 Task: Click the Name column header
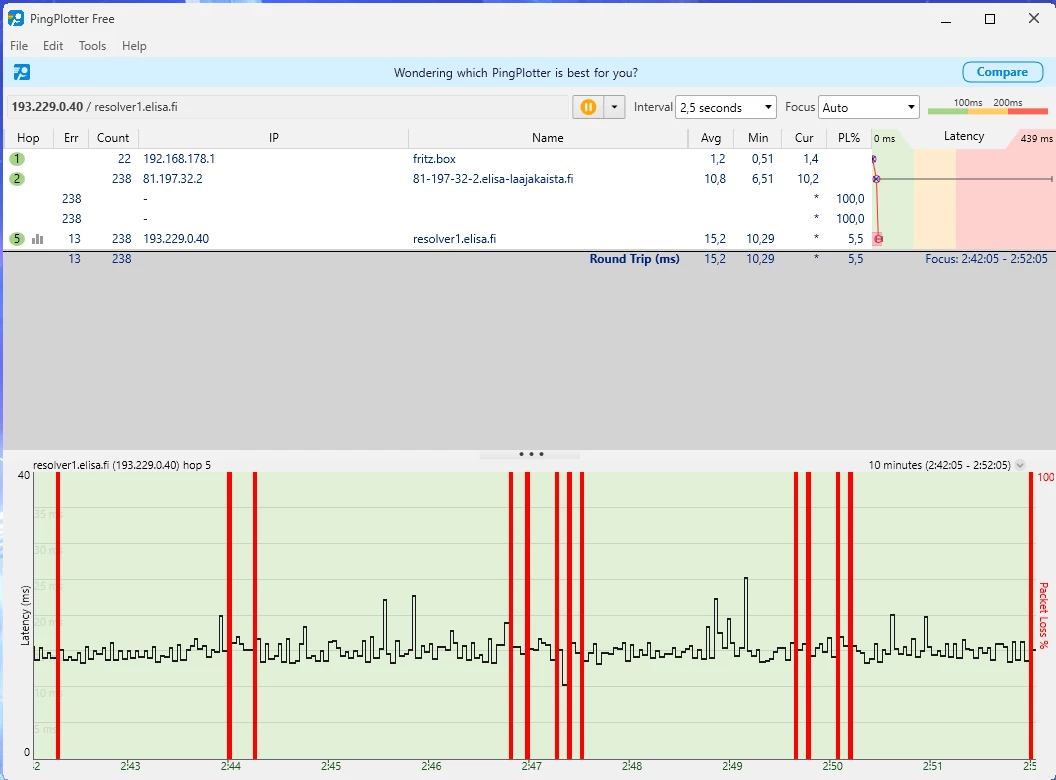tap(548, 137)
